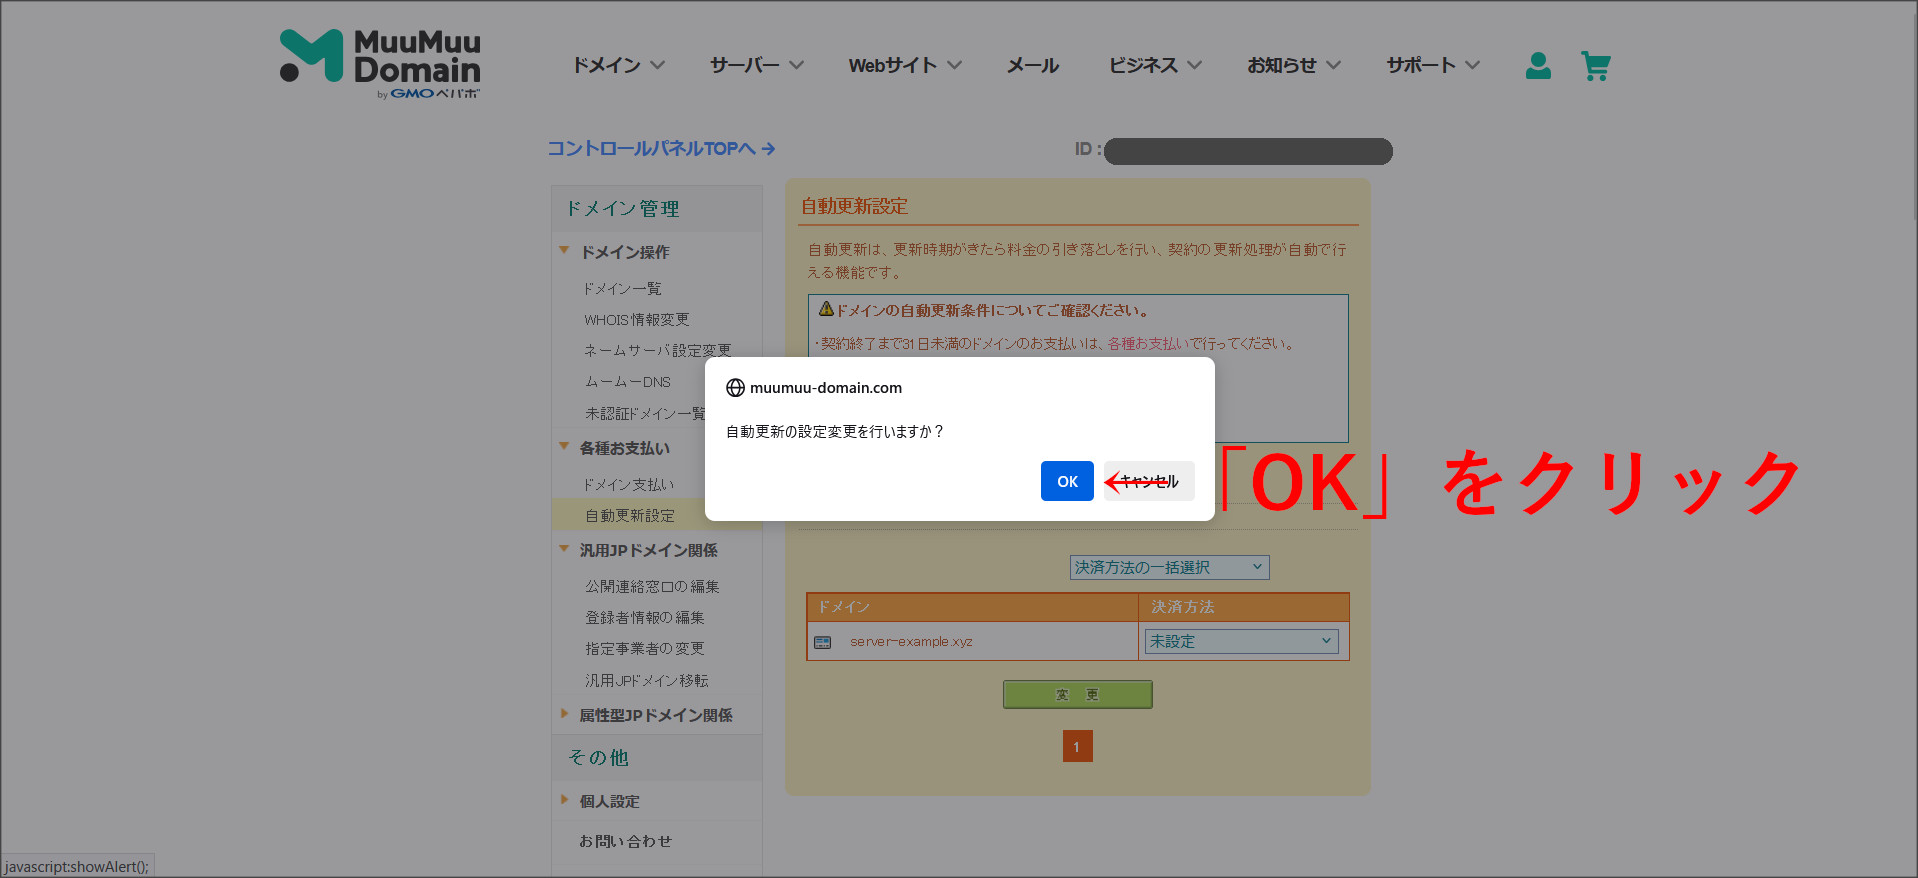Open the 決済方法の一括選択 dropdown
This screenshot has width=1918, height=878.
click(x=1169, y=567)
